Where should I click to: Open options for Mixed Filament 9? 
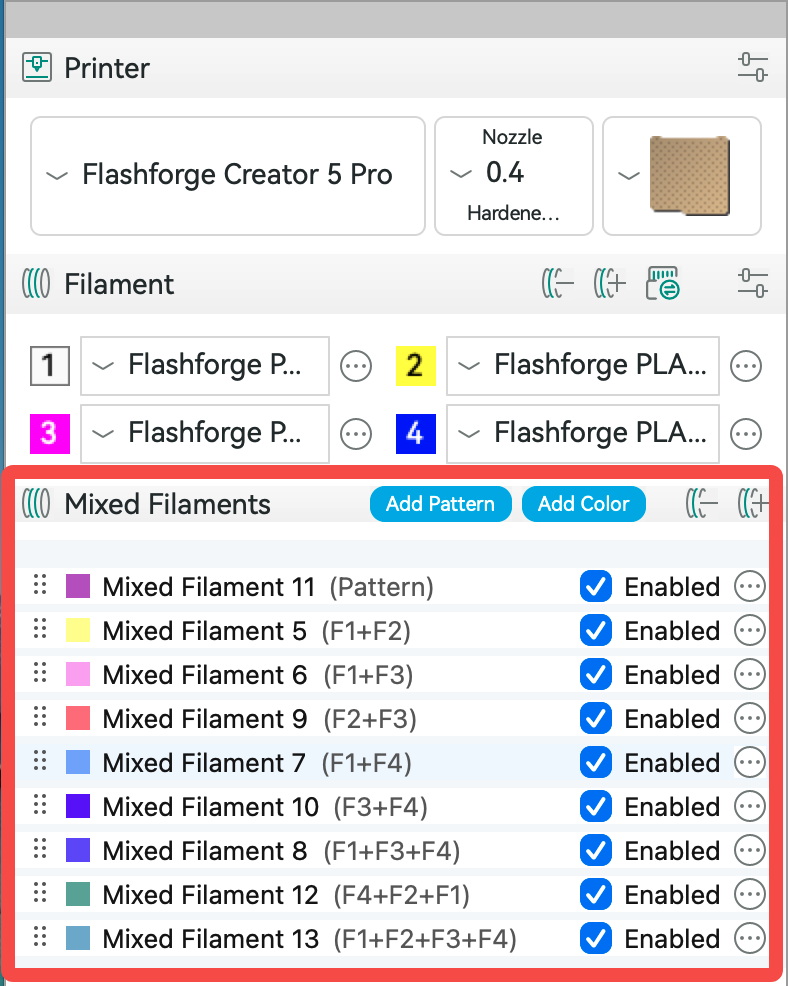(750, 719)
